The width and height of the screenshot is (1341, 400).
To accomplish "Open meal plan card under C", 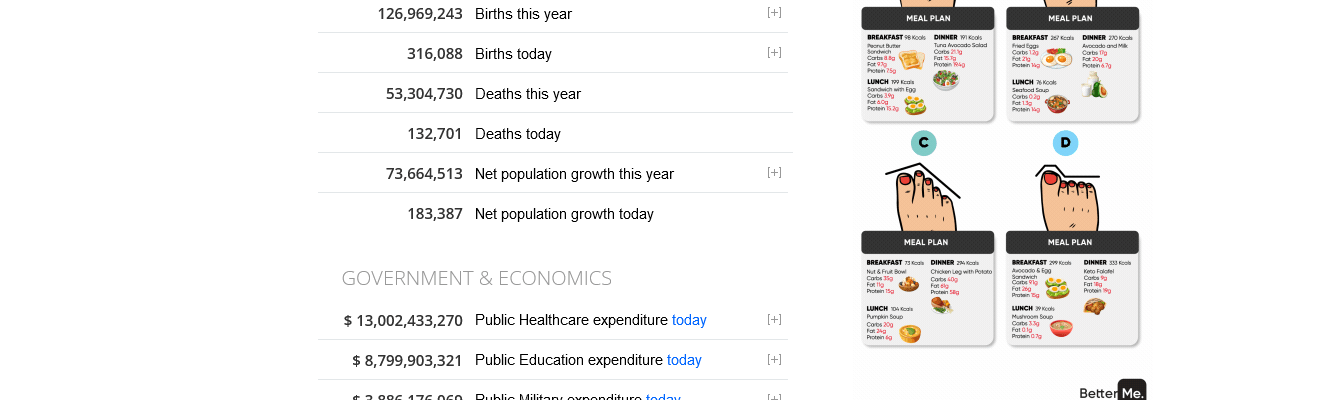I will (927, 288).
